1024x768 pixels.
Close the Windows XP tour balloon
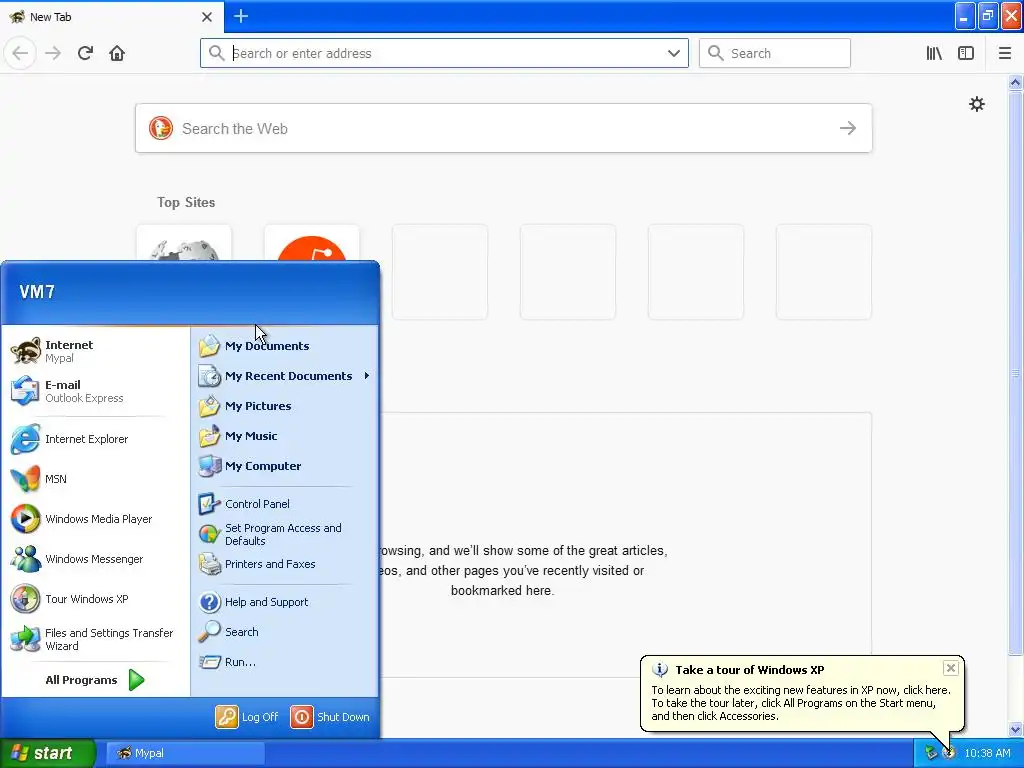tap(950, 667)
